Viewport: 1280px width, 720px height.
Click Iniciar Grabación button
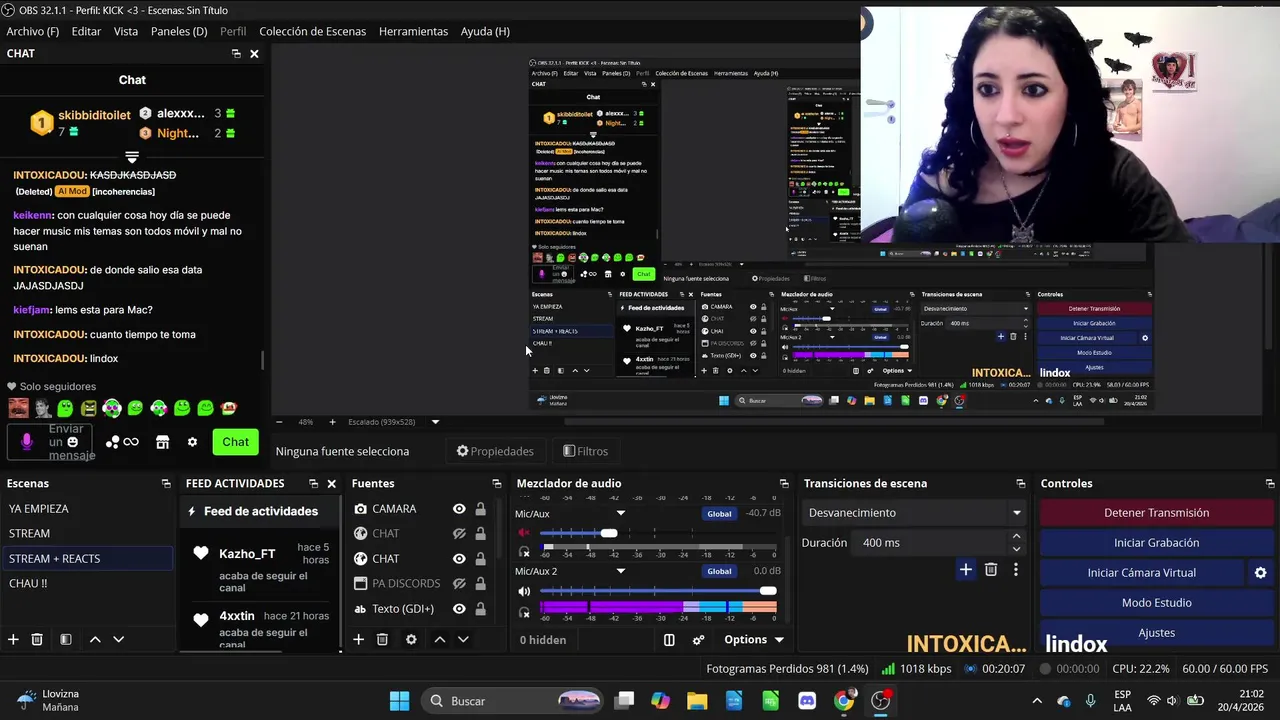1156,543
